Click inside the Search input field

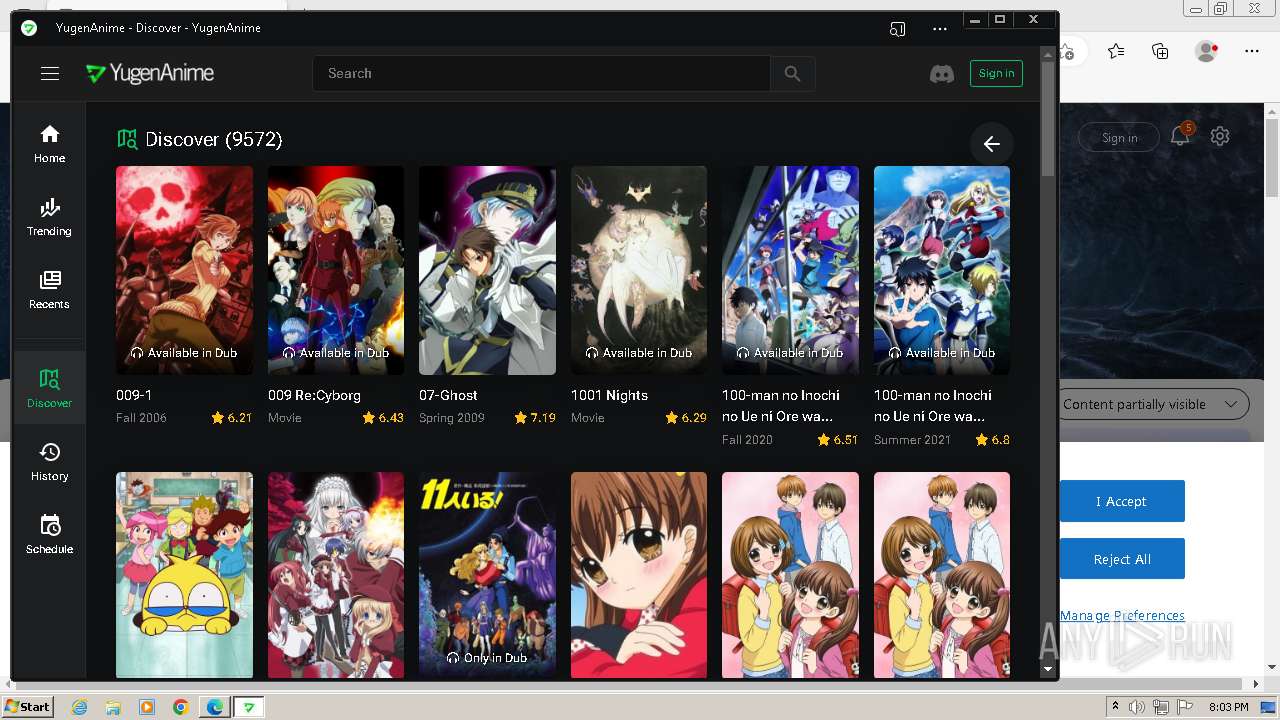(541, 73)
